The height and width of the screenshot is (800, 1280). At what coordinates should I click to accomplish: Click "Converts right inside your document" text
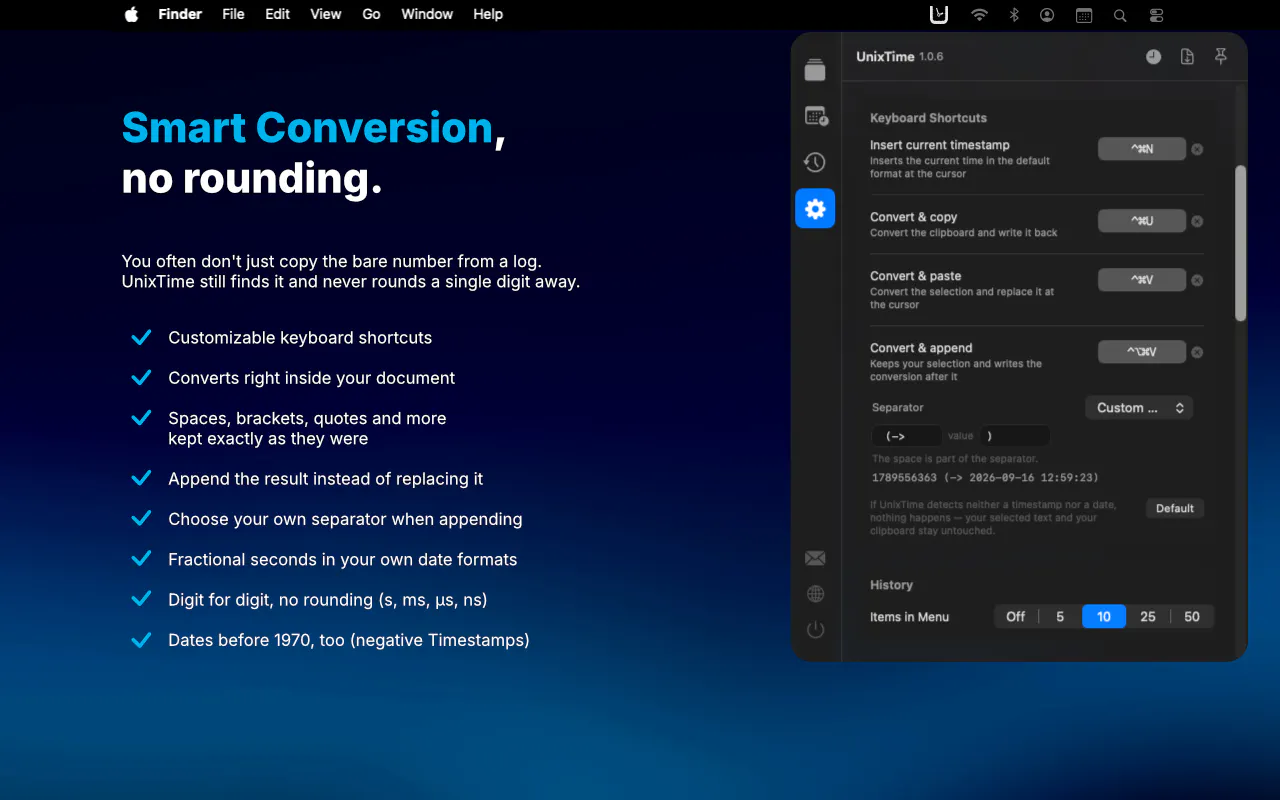pos(311,378)
